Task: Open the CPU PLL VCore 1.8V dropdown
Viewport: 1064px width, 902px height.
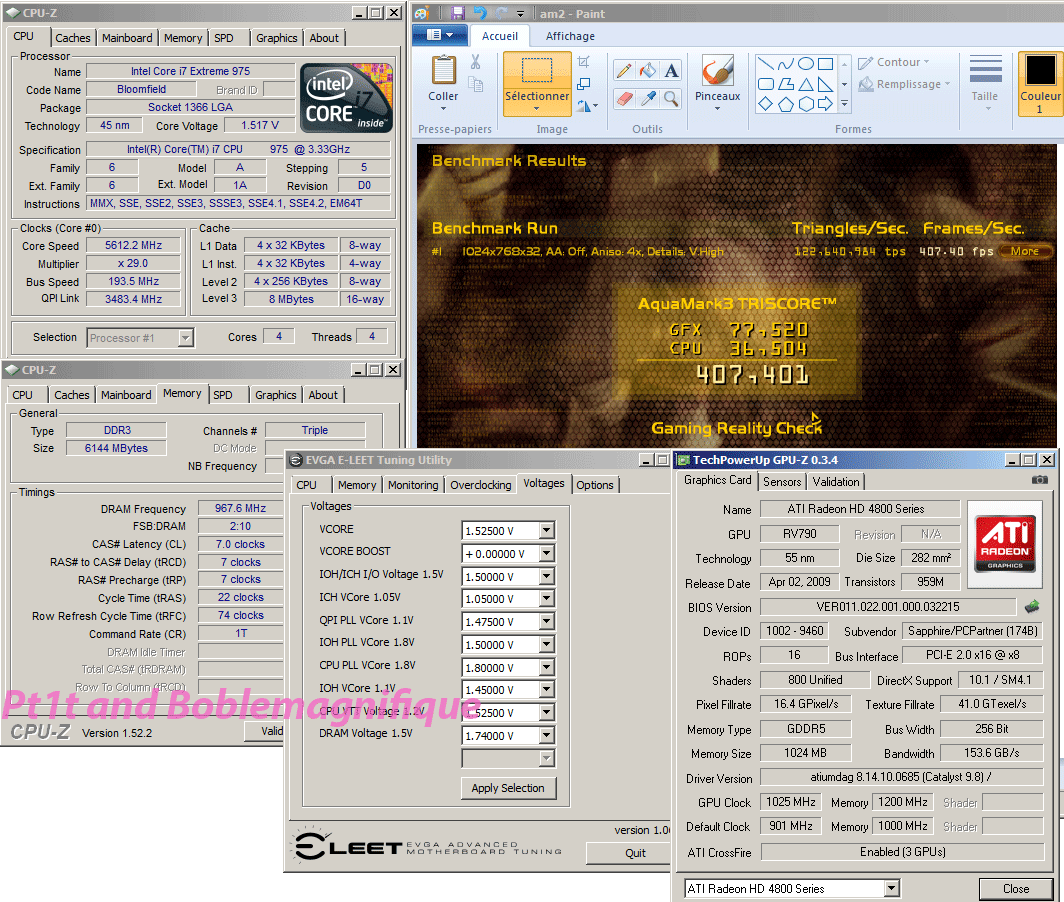Action: (x=547, y=667)
